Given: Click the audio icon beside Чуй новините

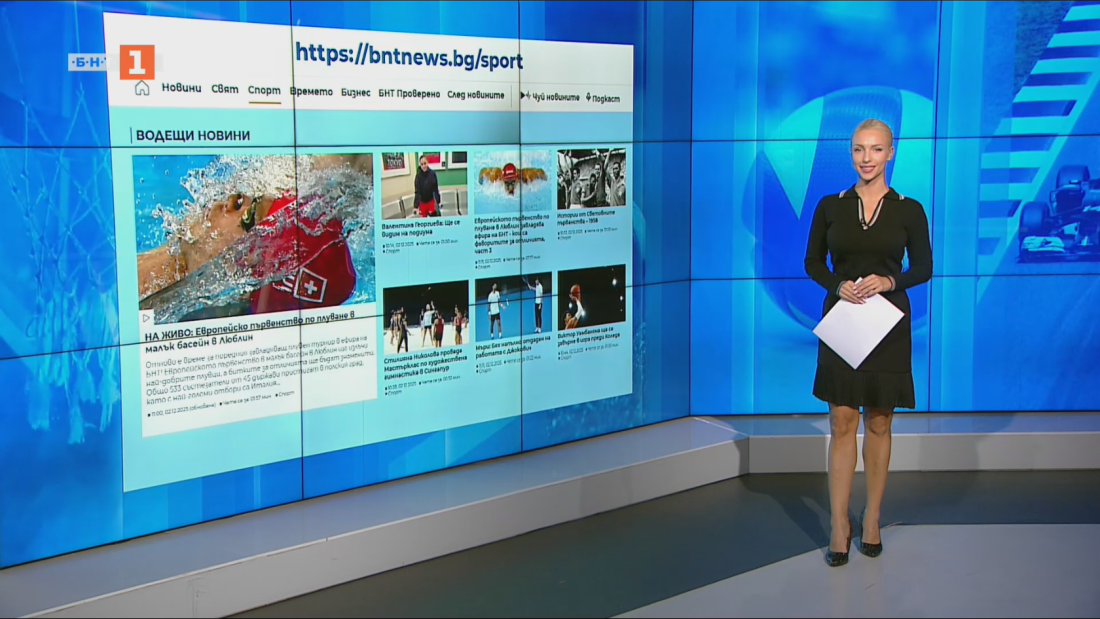Looking at the screenshot, I should 525,96.
